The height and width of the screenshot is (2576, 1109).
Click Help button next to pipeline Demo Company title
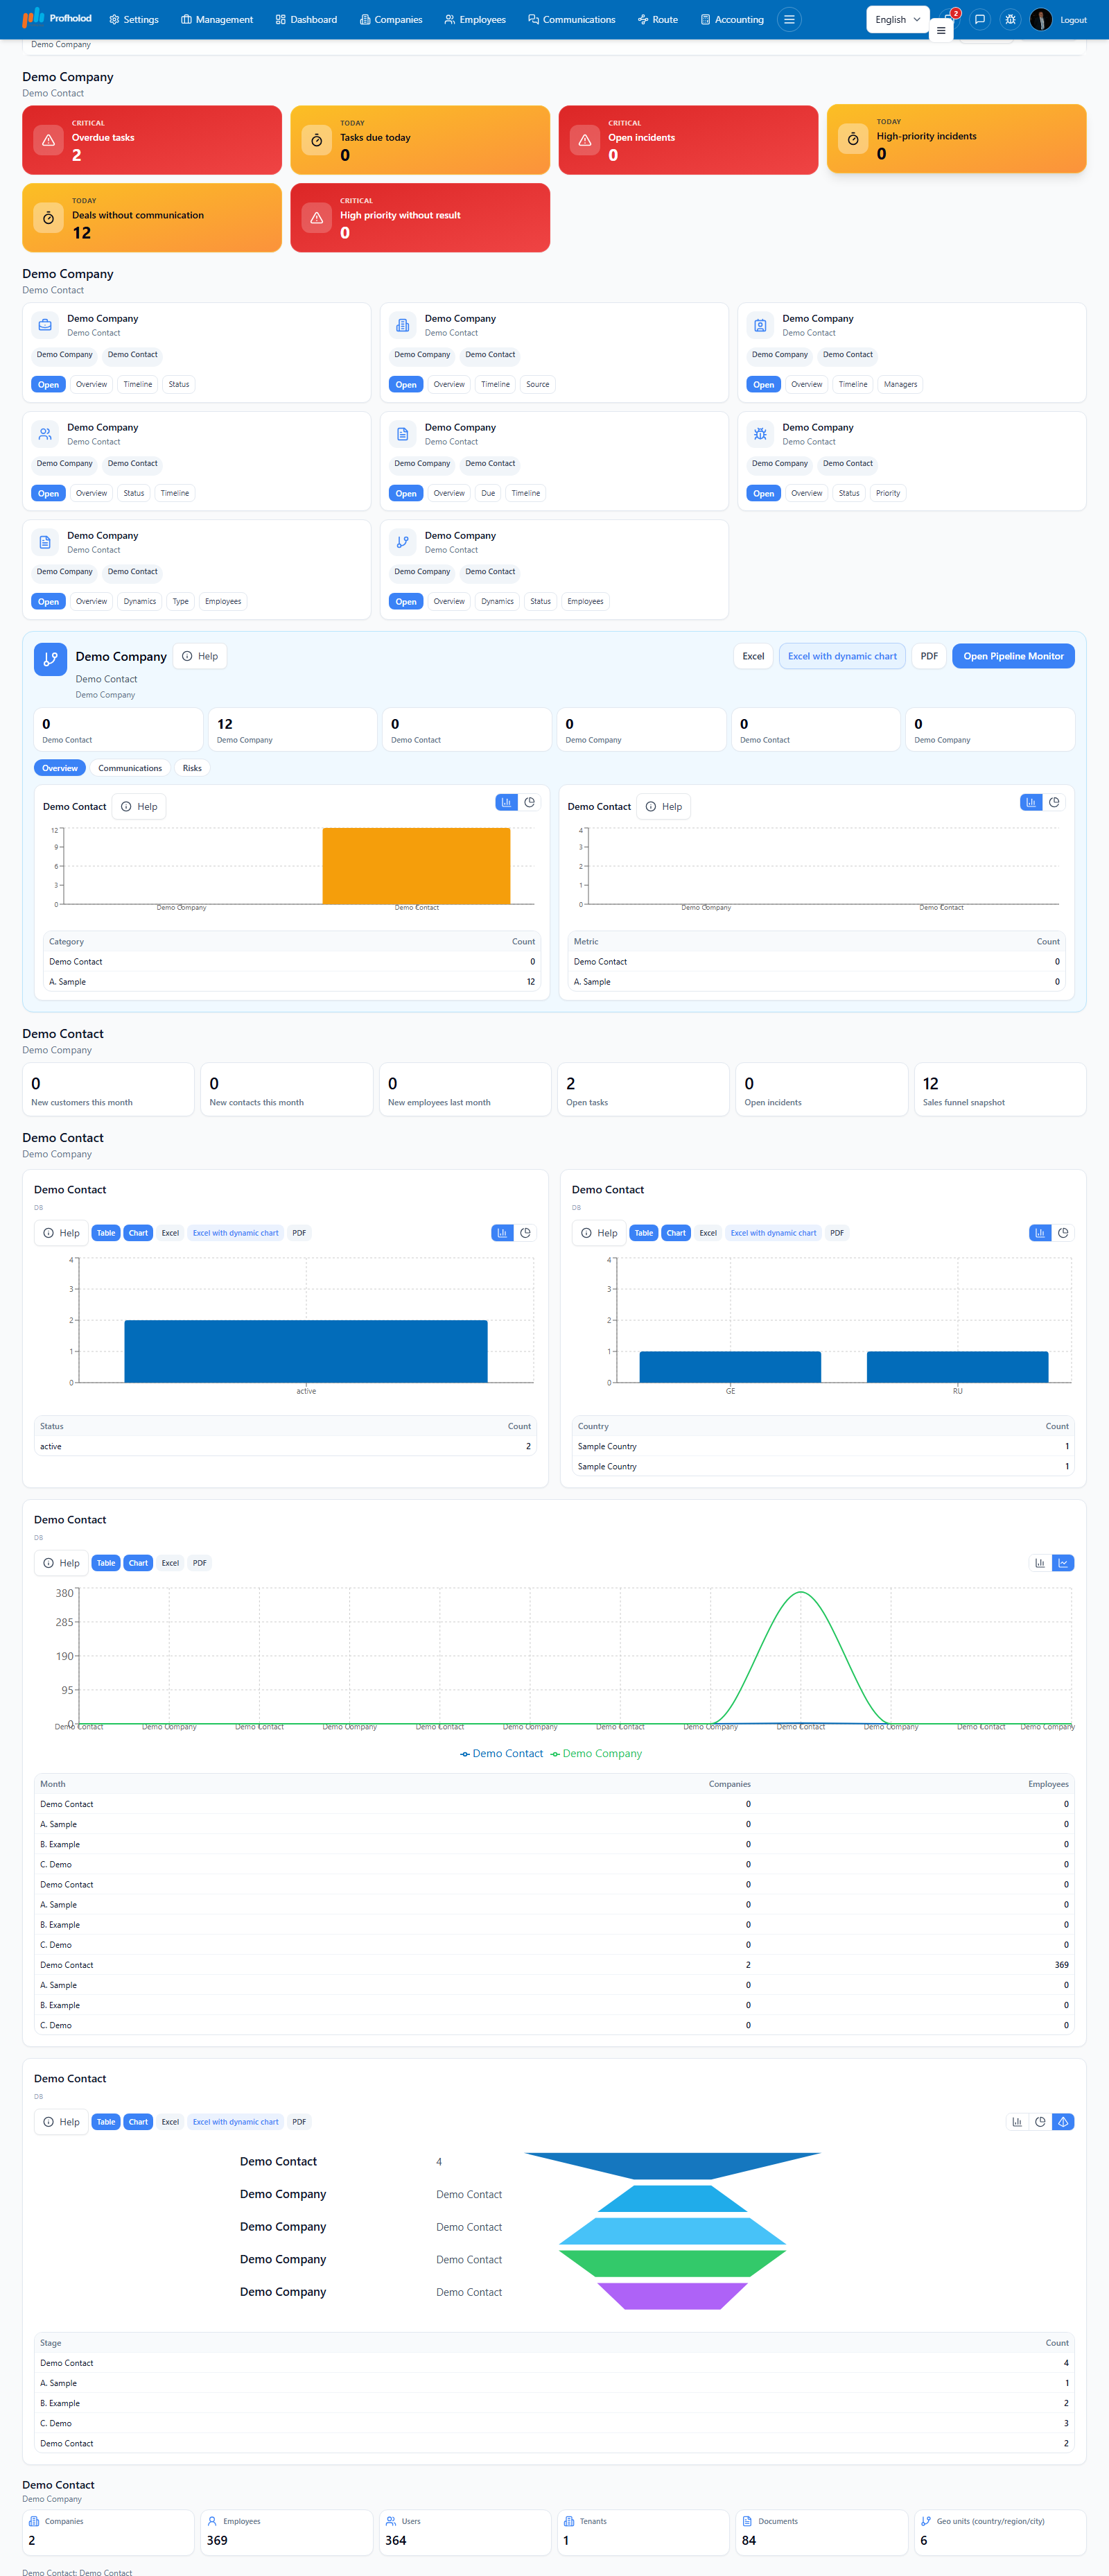point(200,656)
